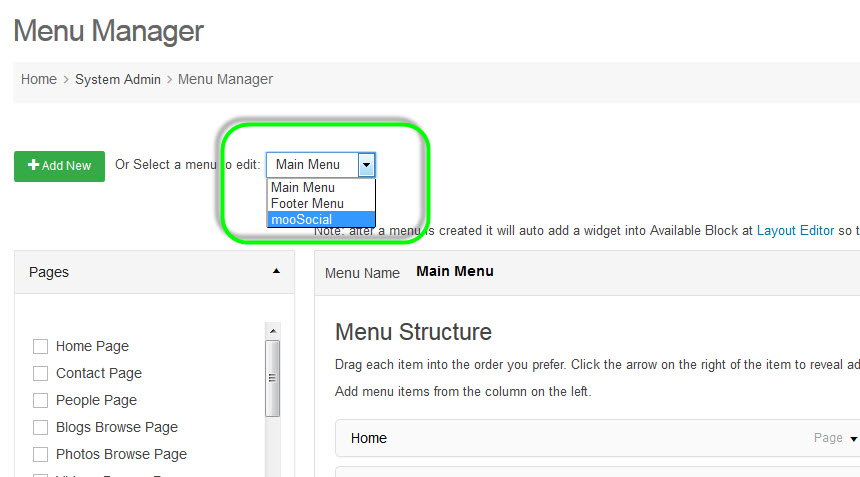Expand the Home menu item arrow
The width and height of the screenshot is (860, 477).
[x=853, y=439]
